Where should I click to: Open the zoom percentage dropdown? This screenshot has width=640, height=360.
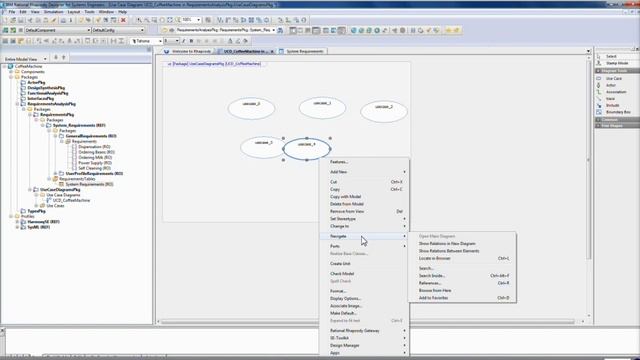(x=198, y=20)
